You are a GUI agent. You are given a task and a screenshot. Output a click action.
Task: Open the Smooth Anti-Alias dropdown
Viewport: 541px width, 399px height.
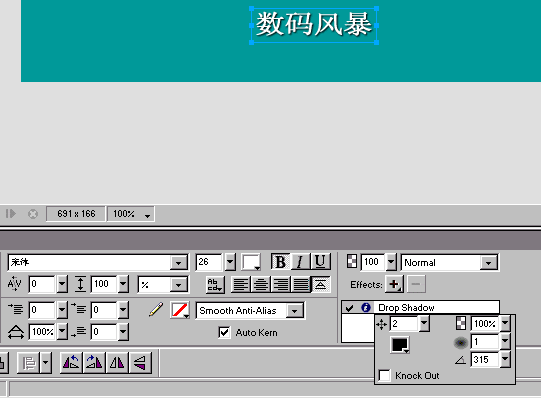pyautogui.click(x=295, y=311)
